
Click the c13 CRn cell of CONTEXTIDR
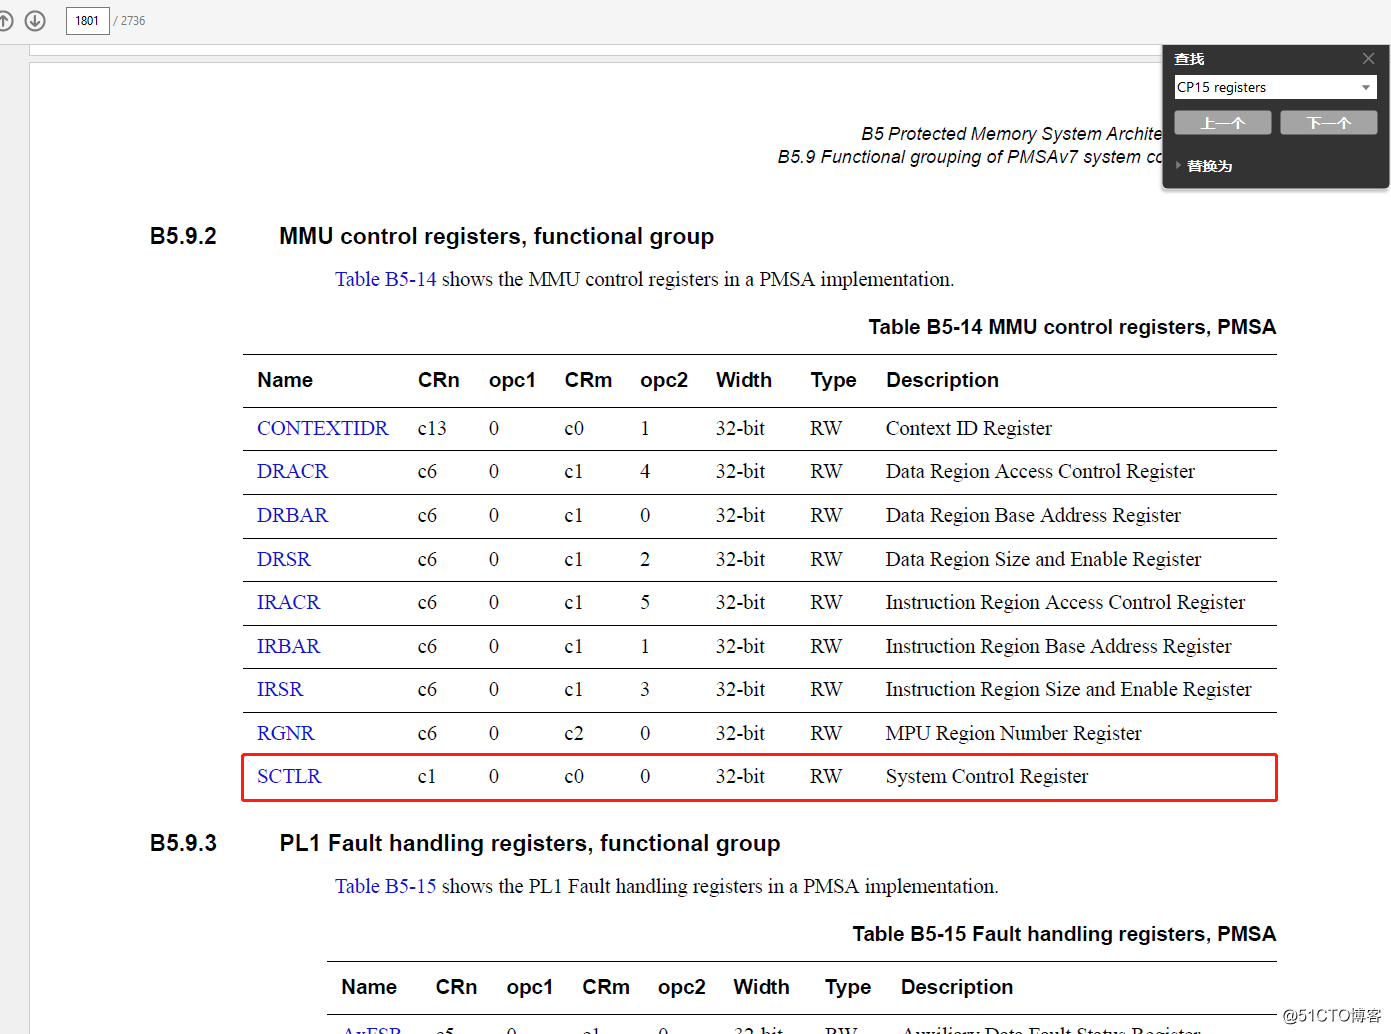tap(432, 428)
